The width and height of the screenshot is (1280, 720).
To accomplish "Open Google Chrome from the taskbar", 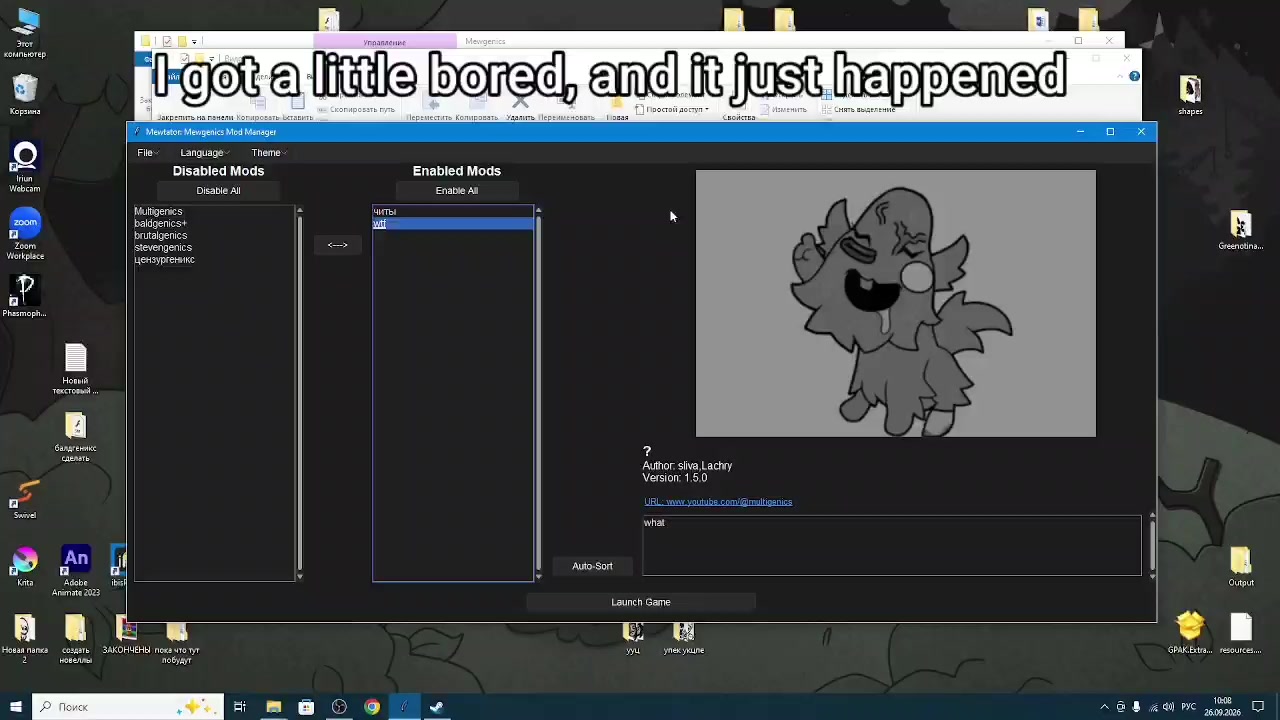I will [372, 707].
